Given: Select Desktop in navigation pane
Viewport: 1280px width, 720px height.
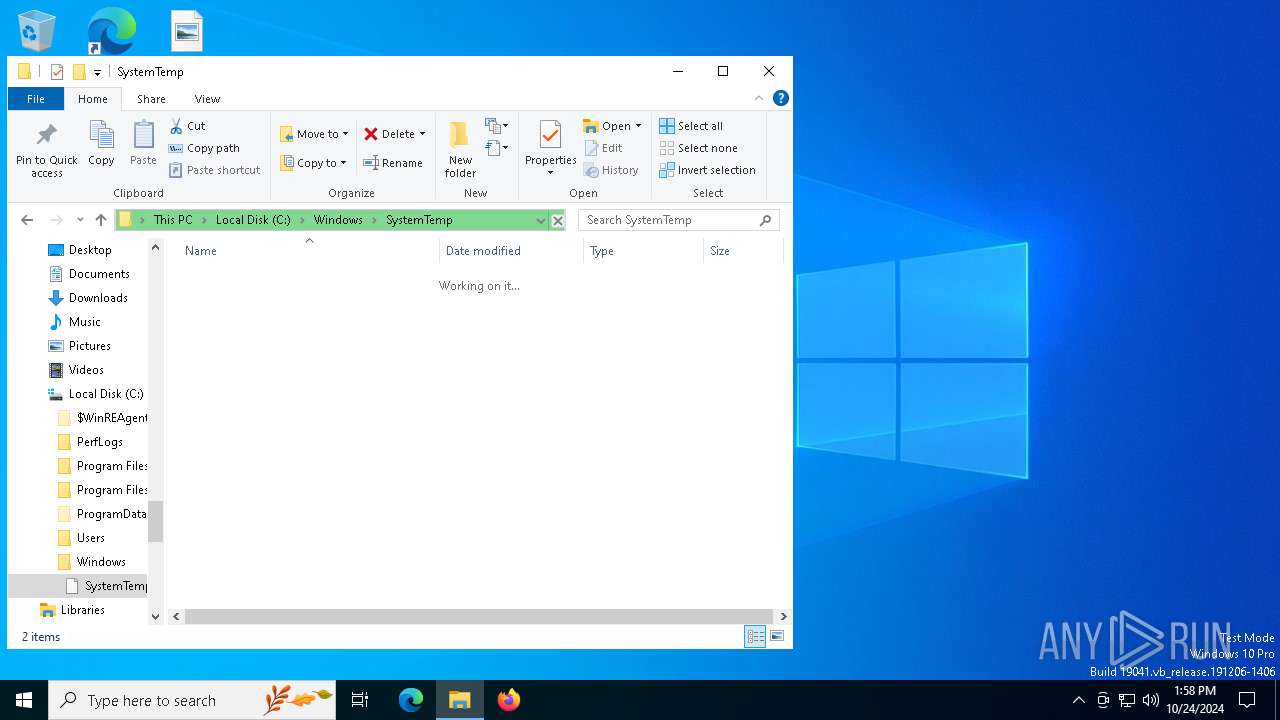Looking at the screenshot, I should pos(90,250).
